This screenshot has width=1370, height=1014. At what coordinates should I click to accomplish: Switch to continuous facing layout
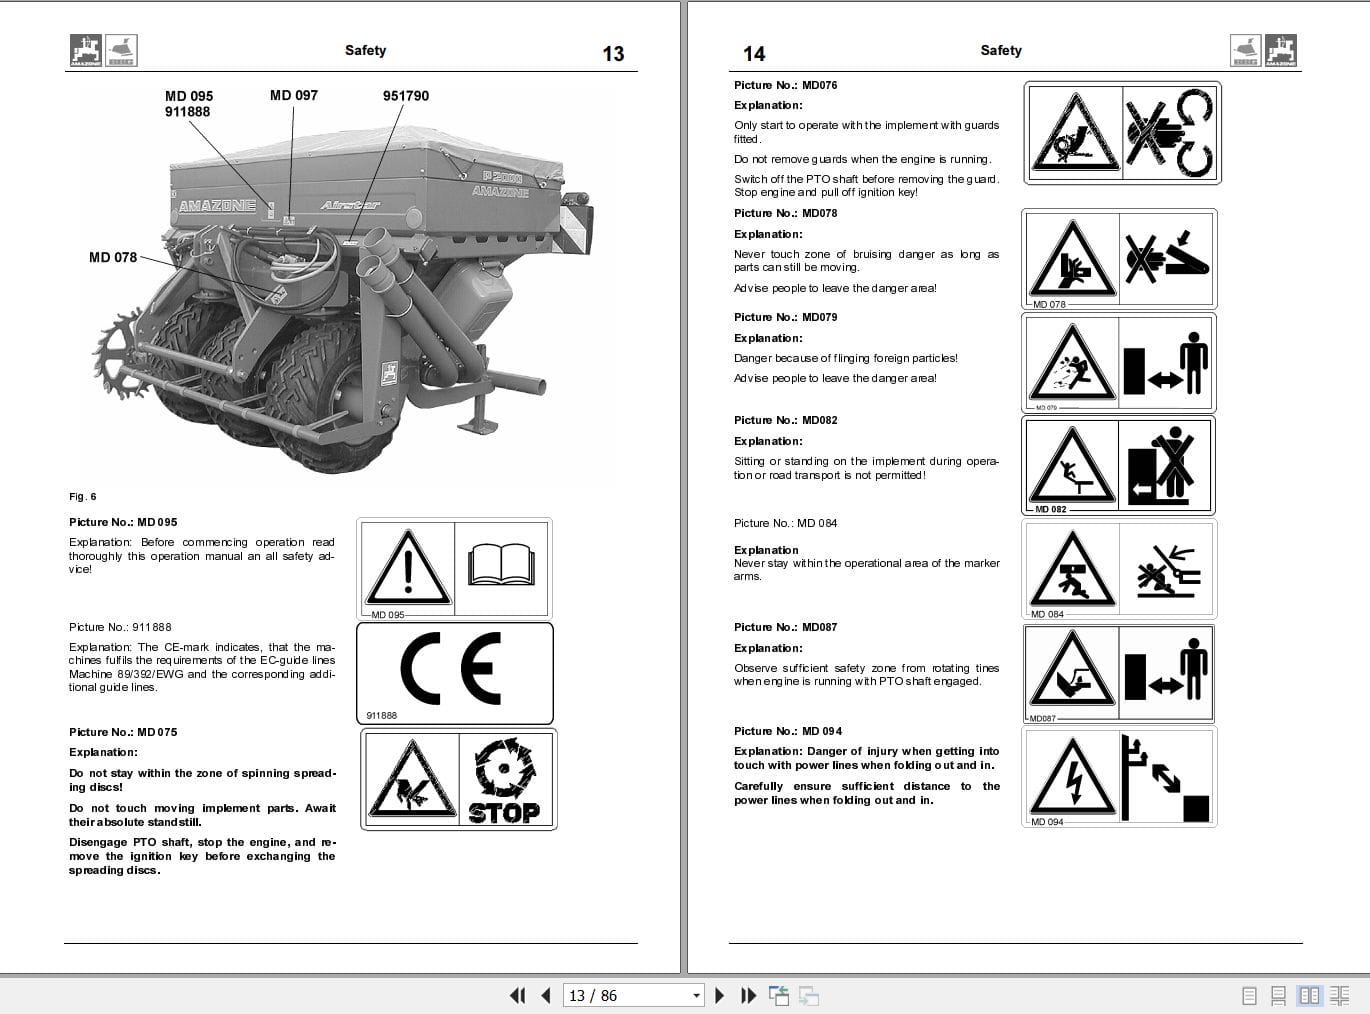tap(1339, 995)
